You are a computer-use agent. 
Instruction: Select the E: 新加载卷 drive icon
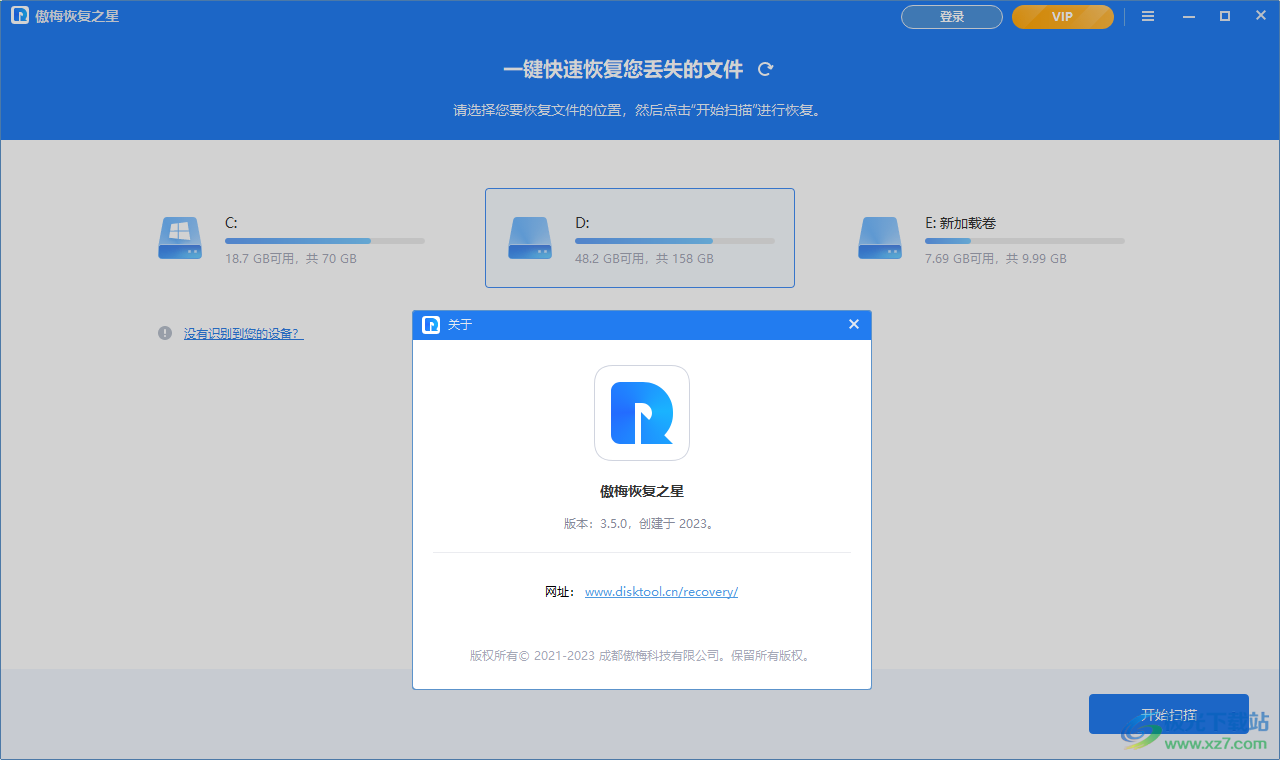pos(880,238)
